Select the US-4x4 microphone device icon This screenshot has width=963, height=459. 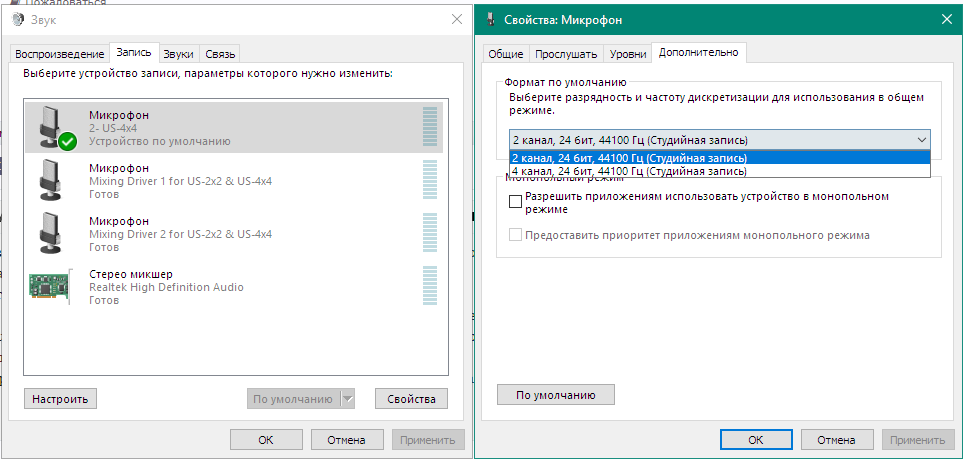tap(57, 127)
